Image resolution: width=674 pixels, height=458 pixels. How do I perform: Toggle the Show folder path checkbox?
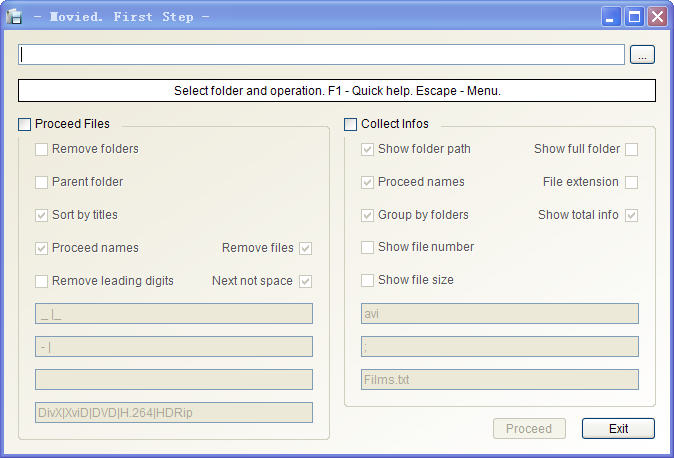(x=368, y=150)
